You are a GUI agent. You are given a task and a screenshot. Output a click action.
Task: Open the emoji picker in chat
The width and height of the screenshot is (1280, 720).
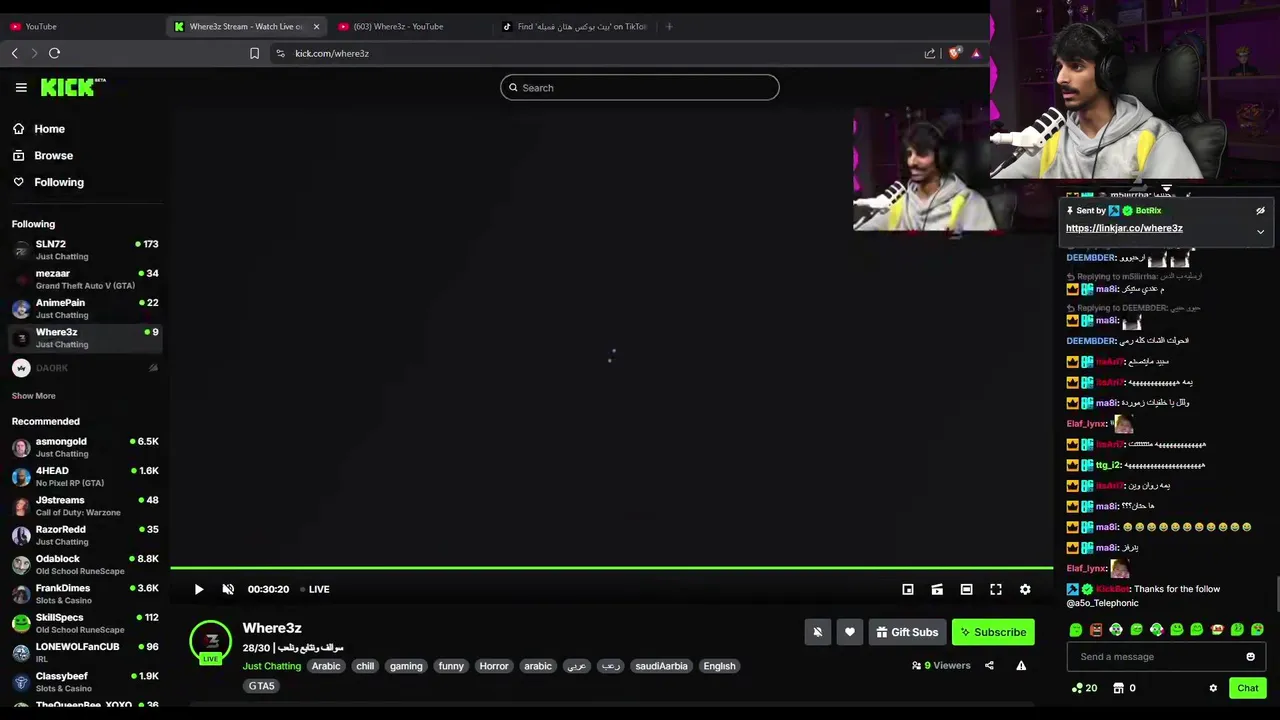click(1250, 657)
